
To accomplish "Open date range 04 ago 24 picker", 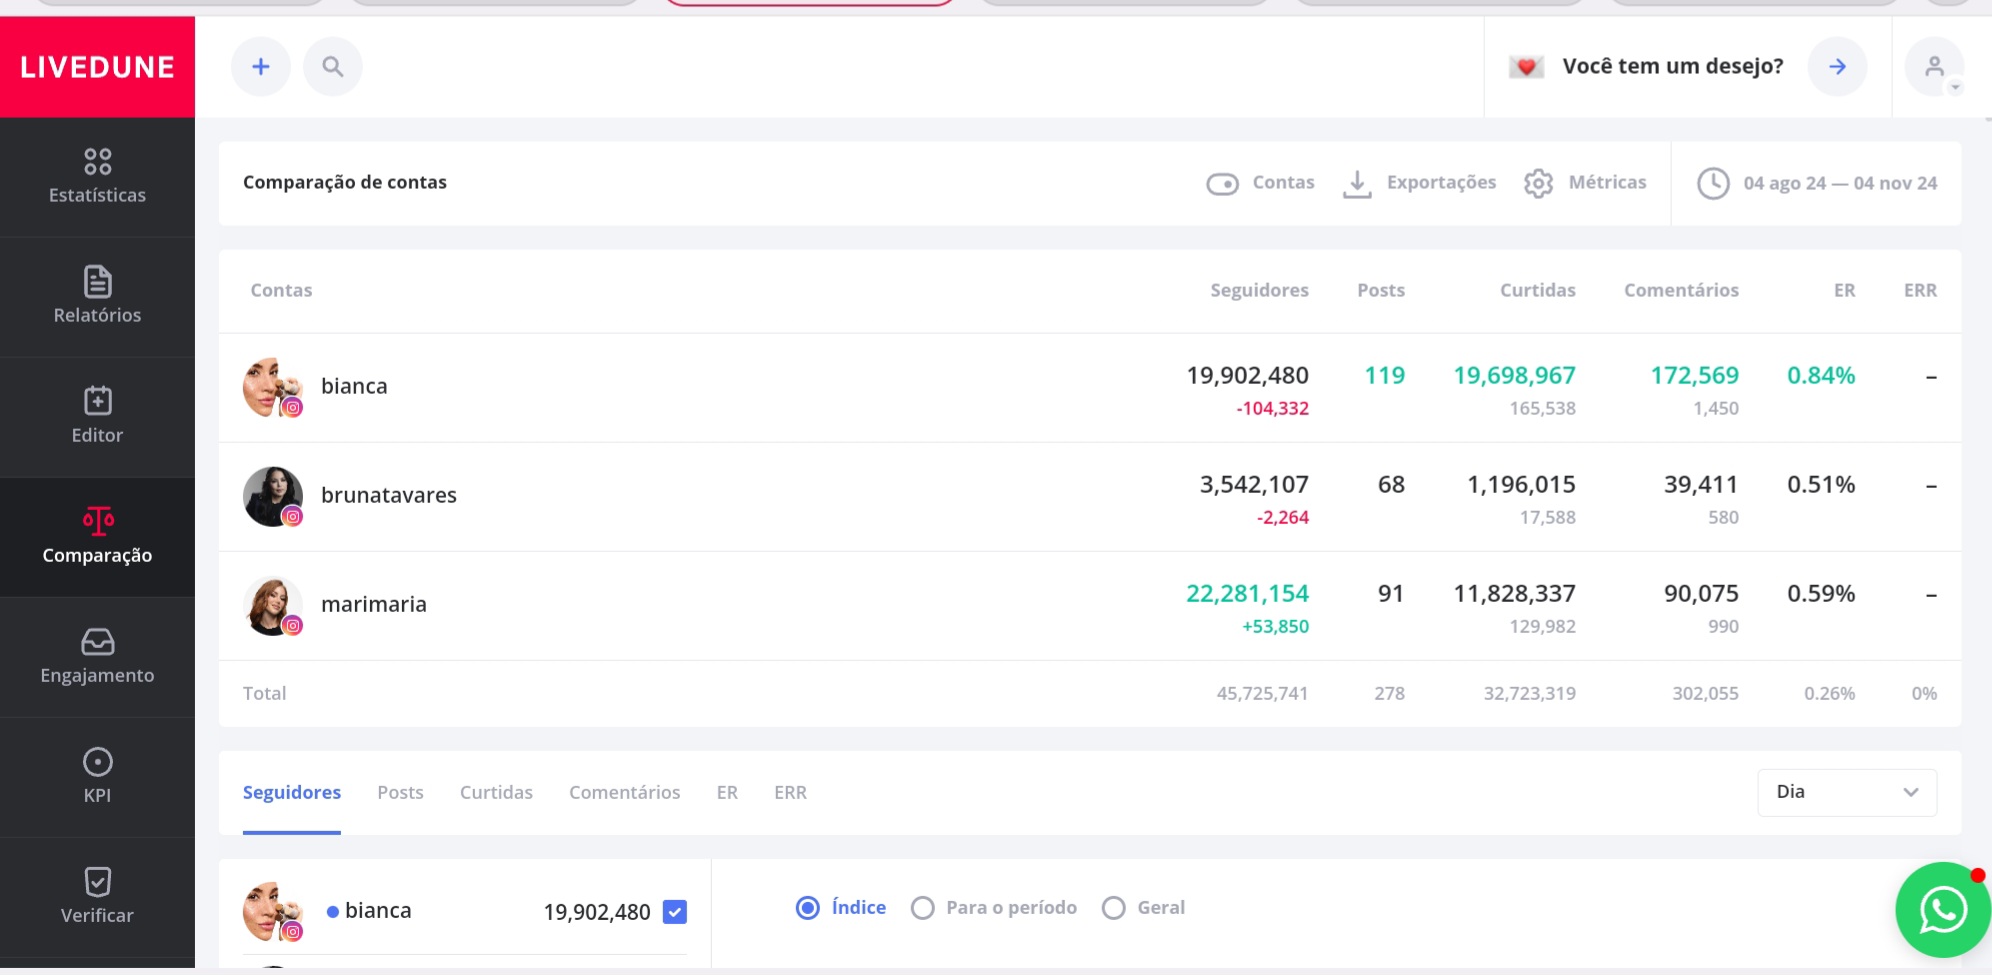I will (1817, 184).
